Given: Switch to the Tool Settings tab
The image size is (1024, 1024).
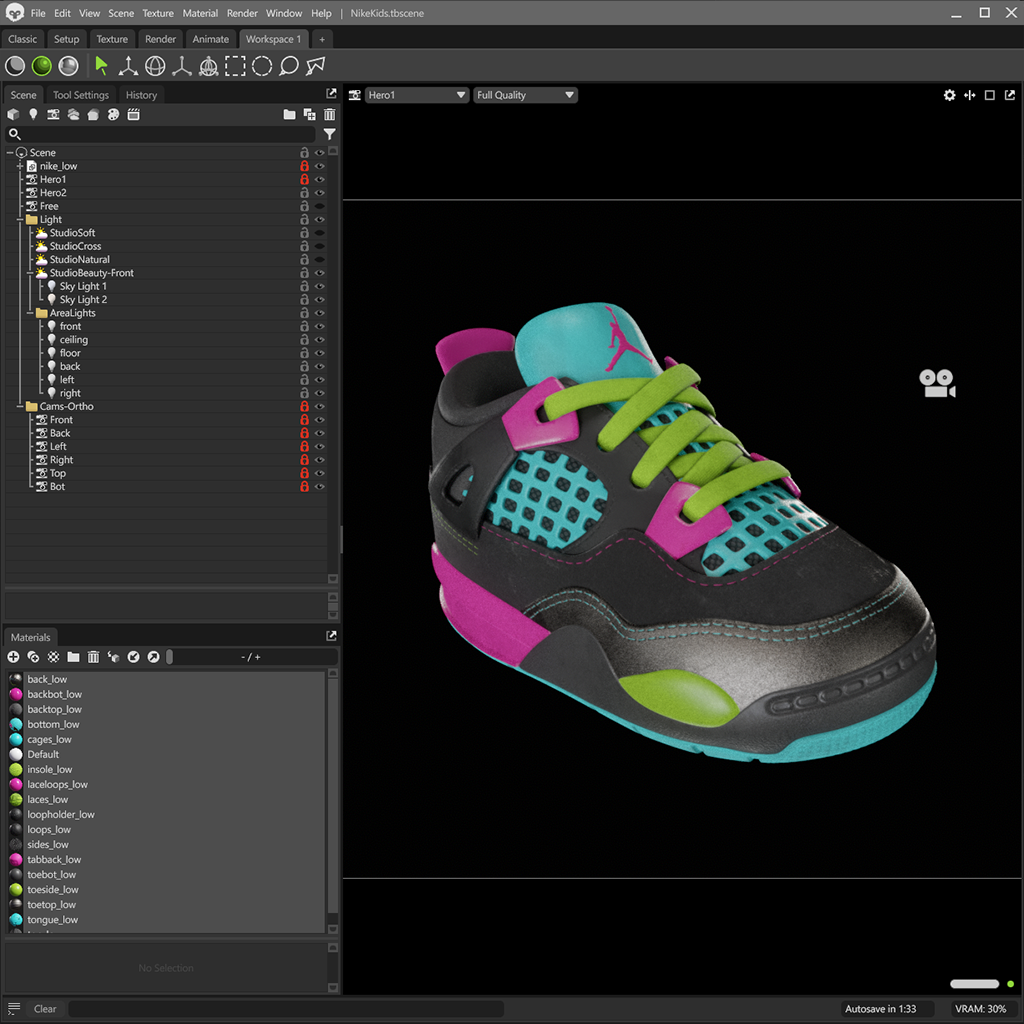Looking at the screenshot, I should 81,95.
